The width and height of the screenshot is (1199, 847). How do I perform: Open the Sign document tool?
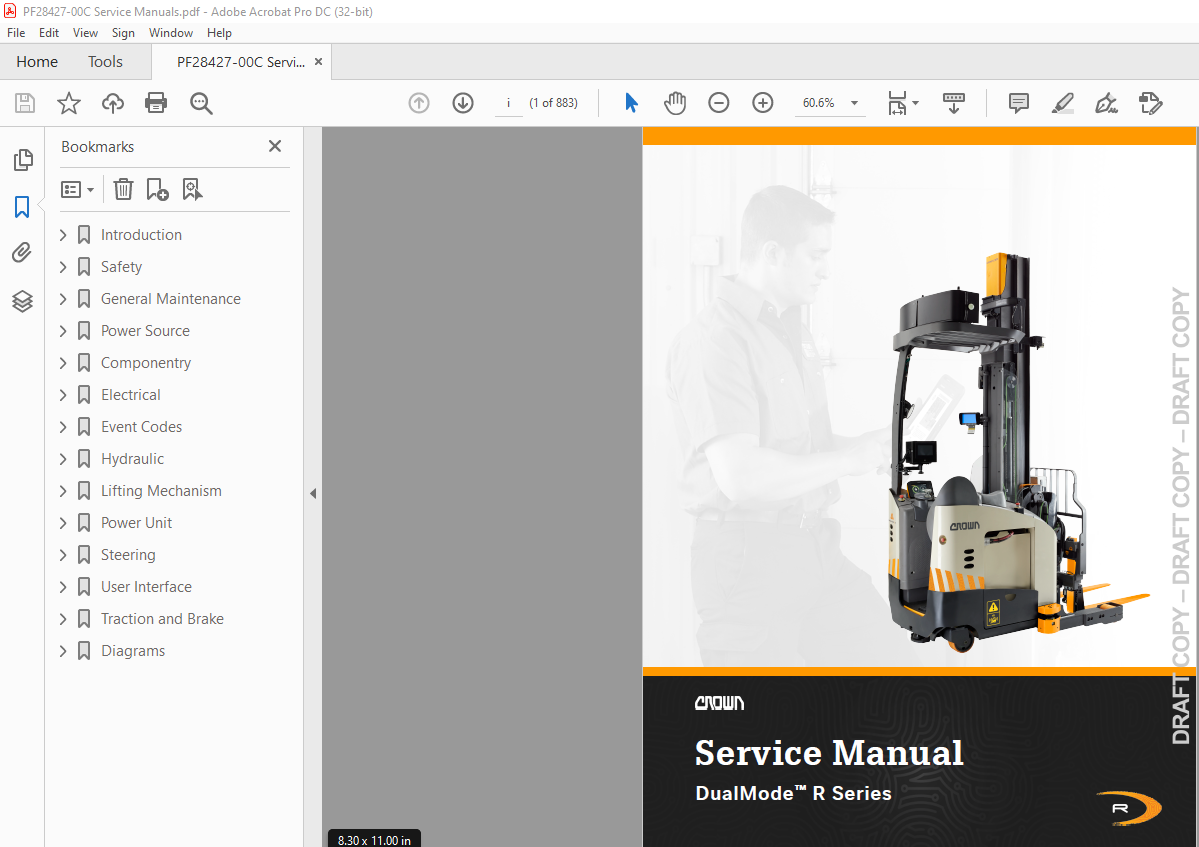coord(1106,102)
